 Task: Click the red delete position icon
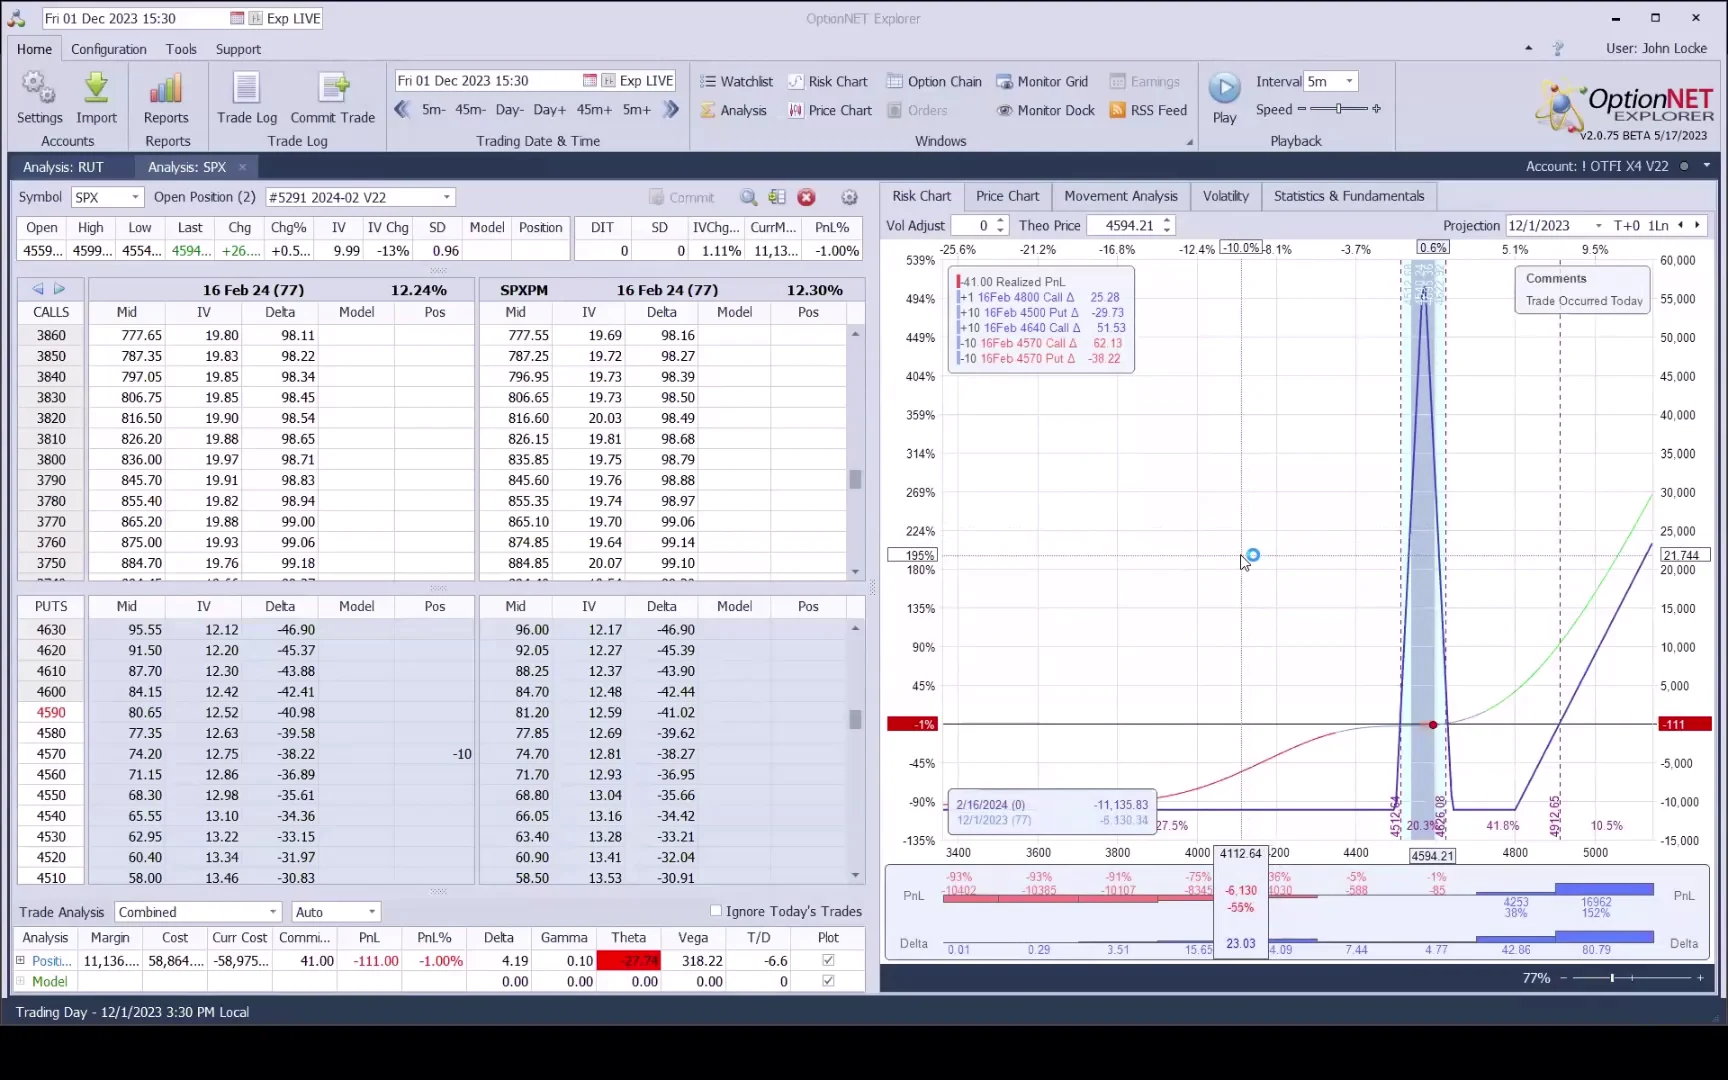(x=806, y=197)
